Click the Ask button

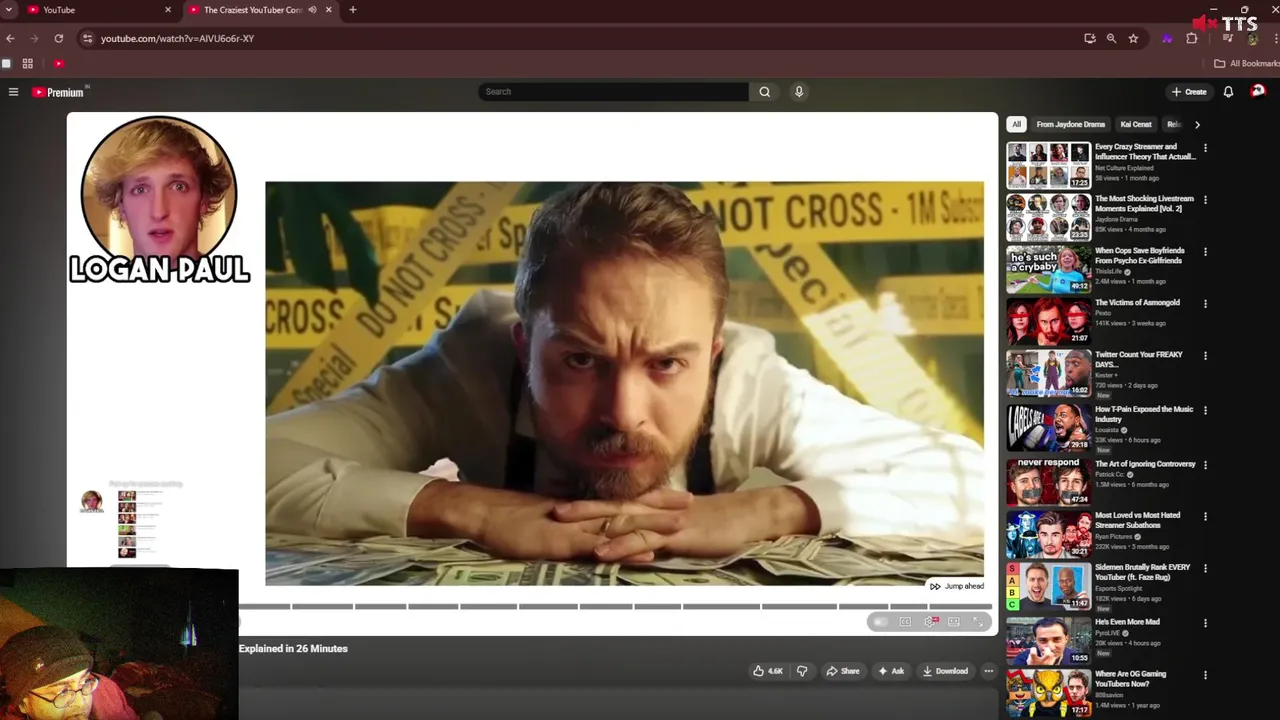[x=891, y=671]
